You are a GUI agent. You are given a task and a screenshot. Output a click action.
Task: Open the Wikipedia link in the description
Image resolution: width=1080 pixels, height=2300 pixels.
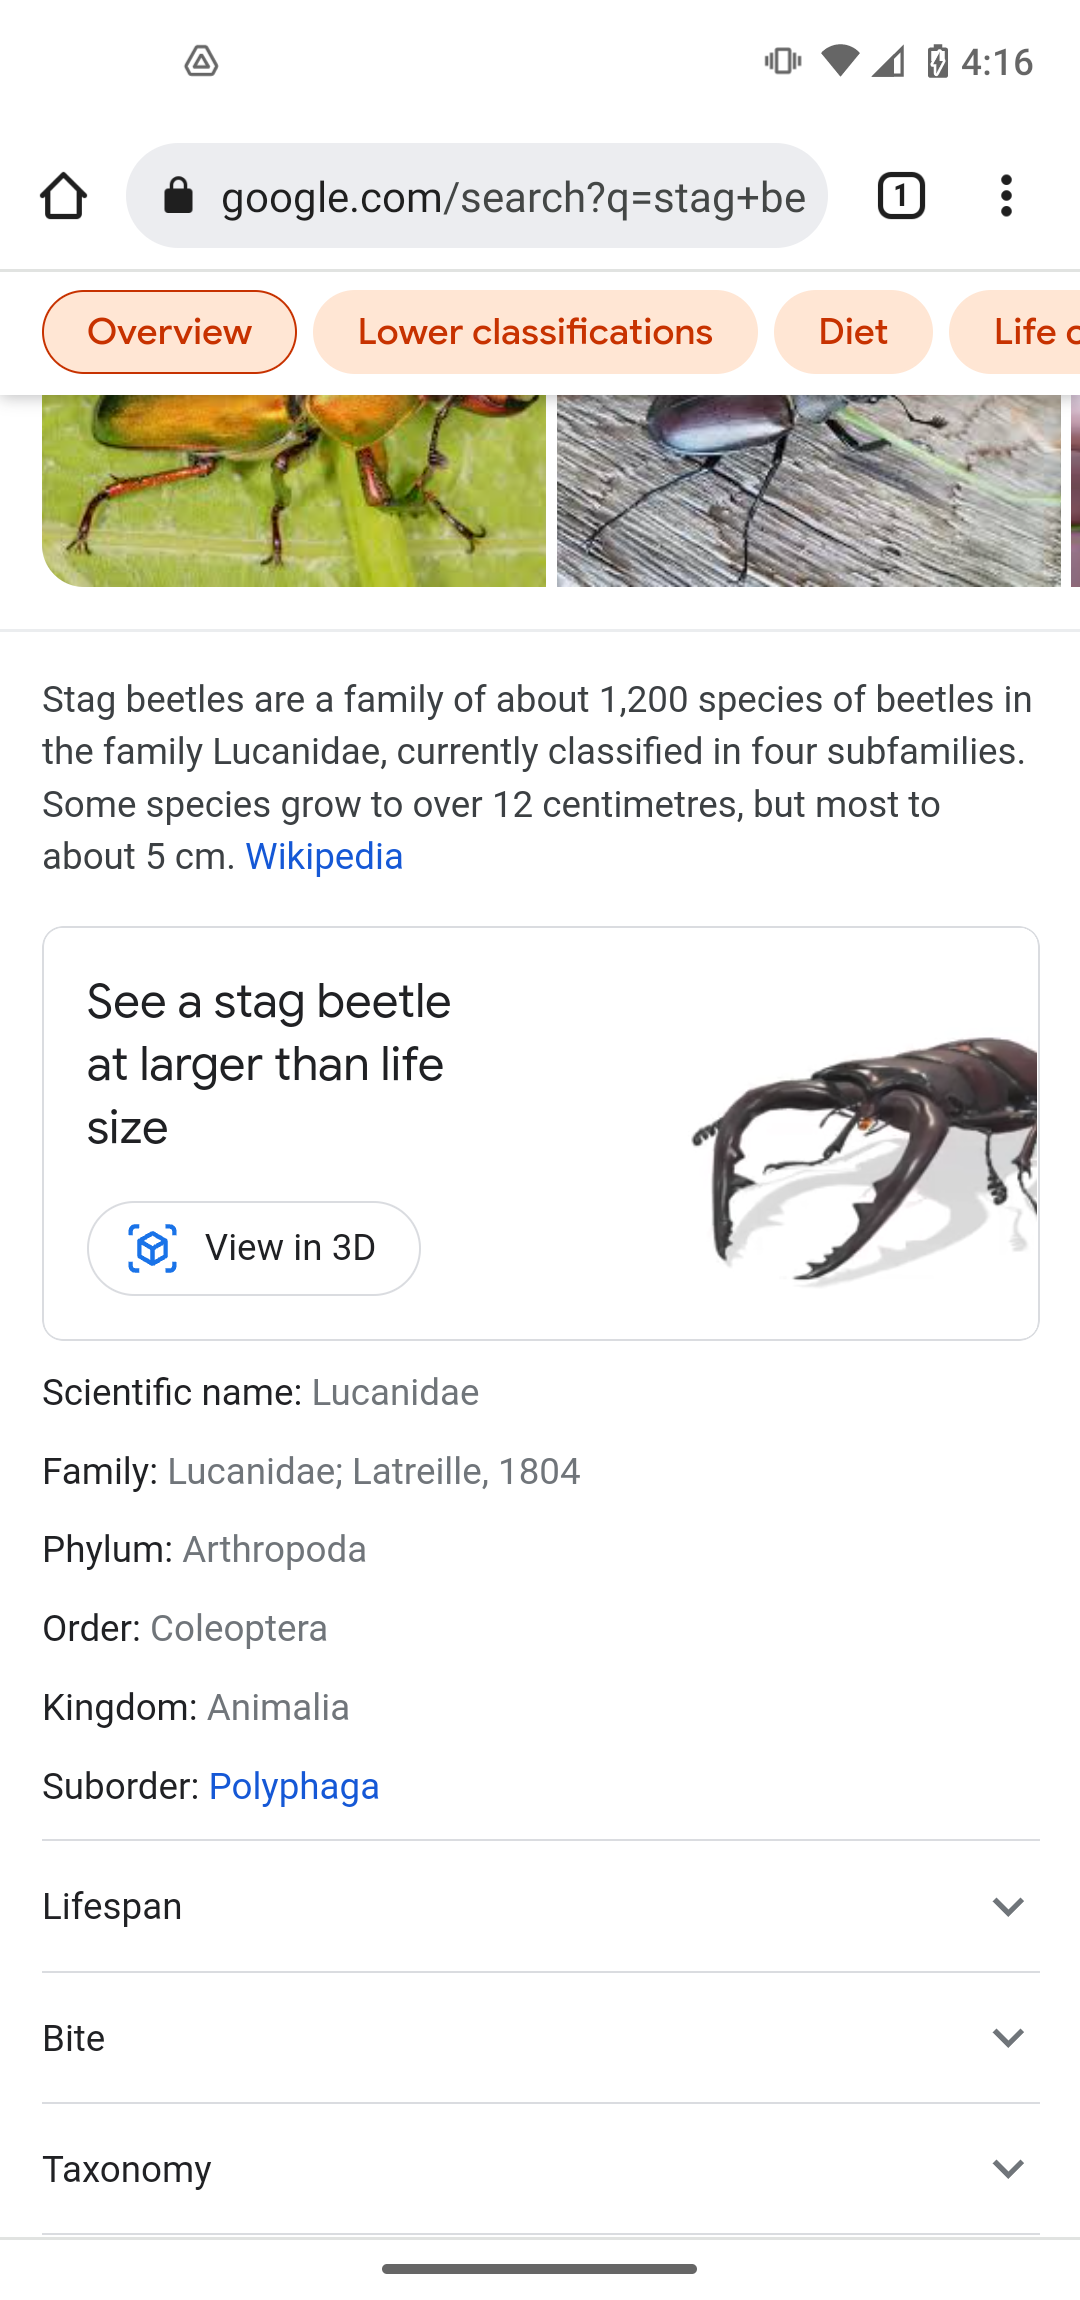coord(323,856)
